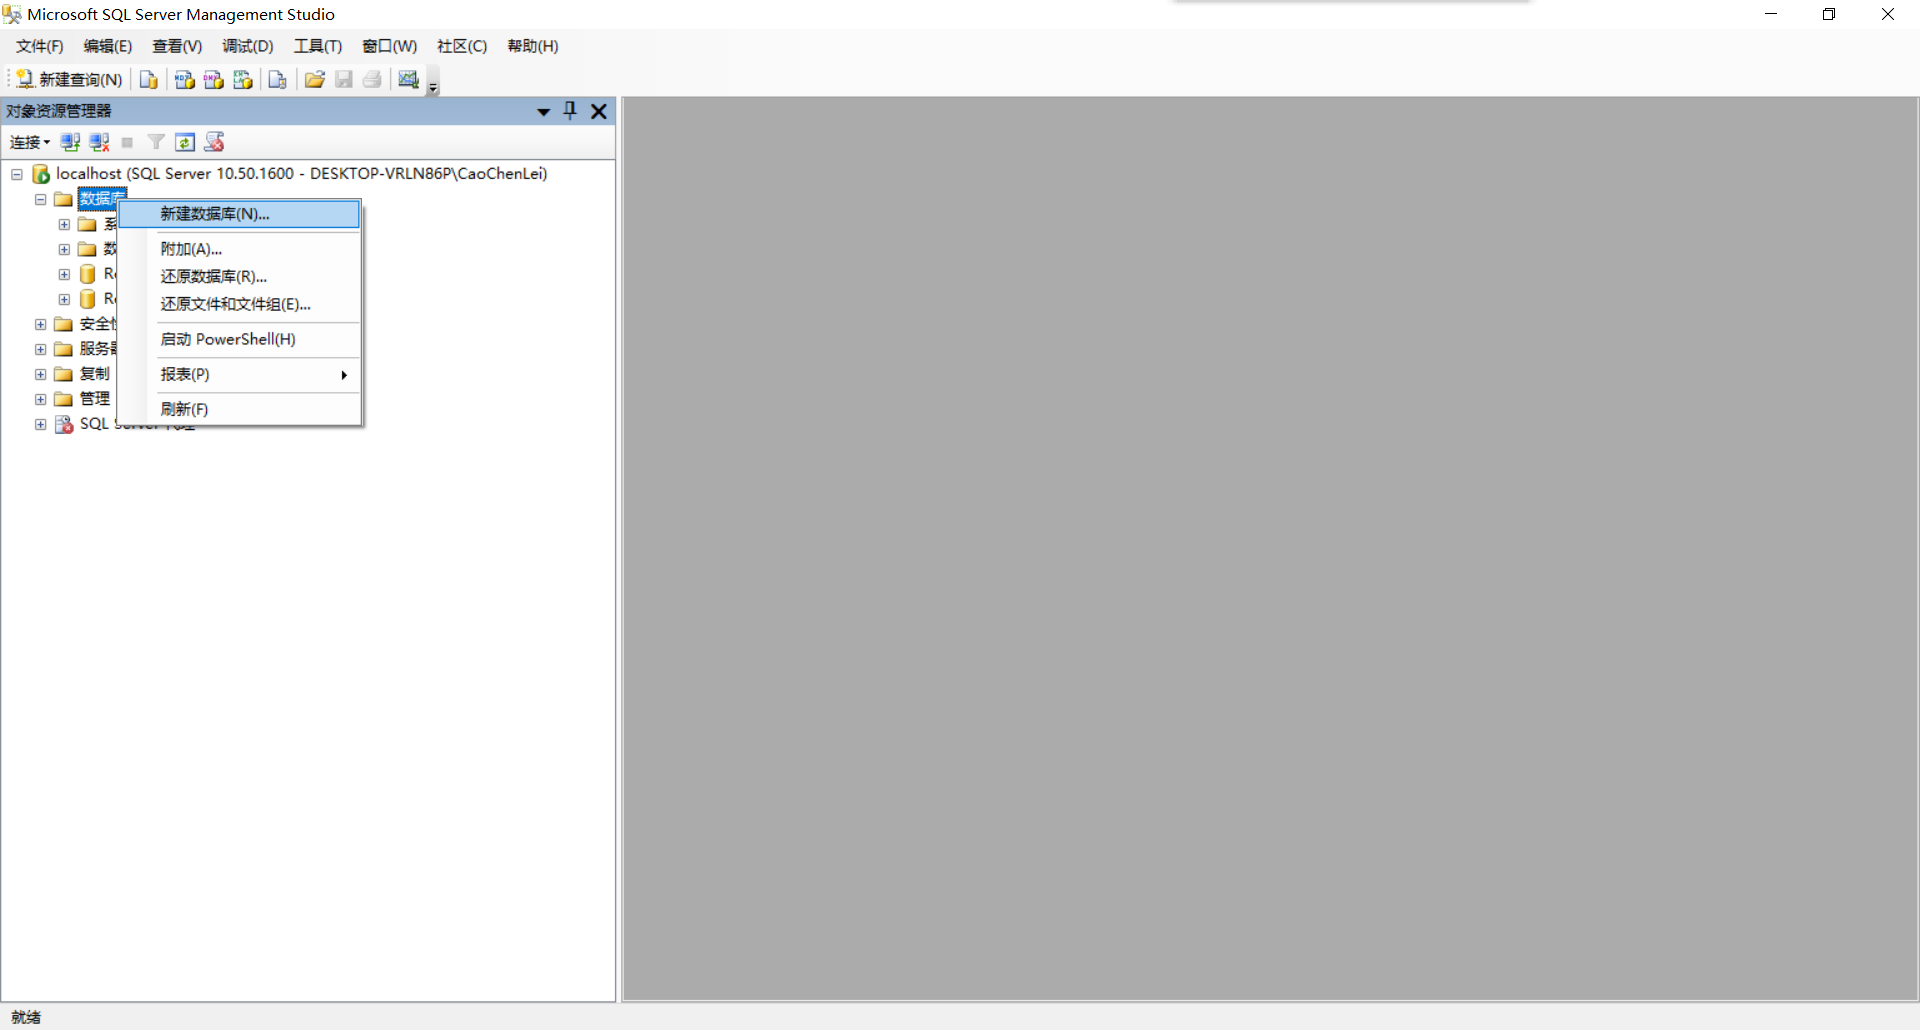
Task: Open the 报表(P) submenu
Action: click(x=239, y=374)
